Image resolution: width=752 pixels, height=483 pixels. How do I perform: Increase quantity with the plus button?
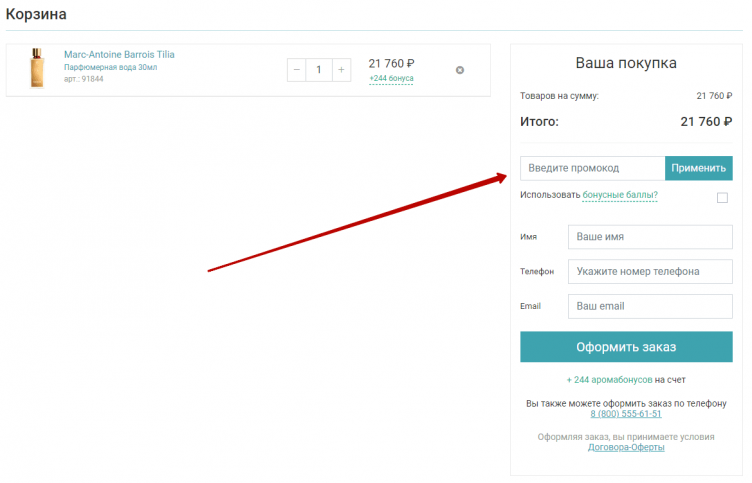click(341, 70)
